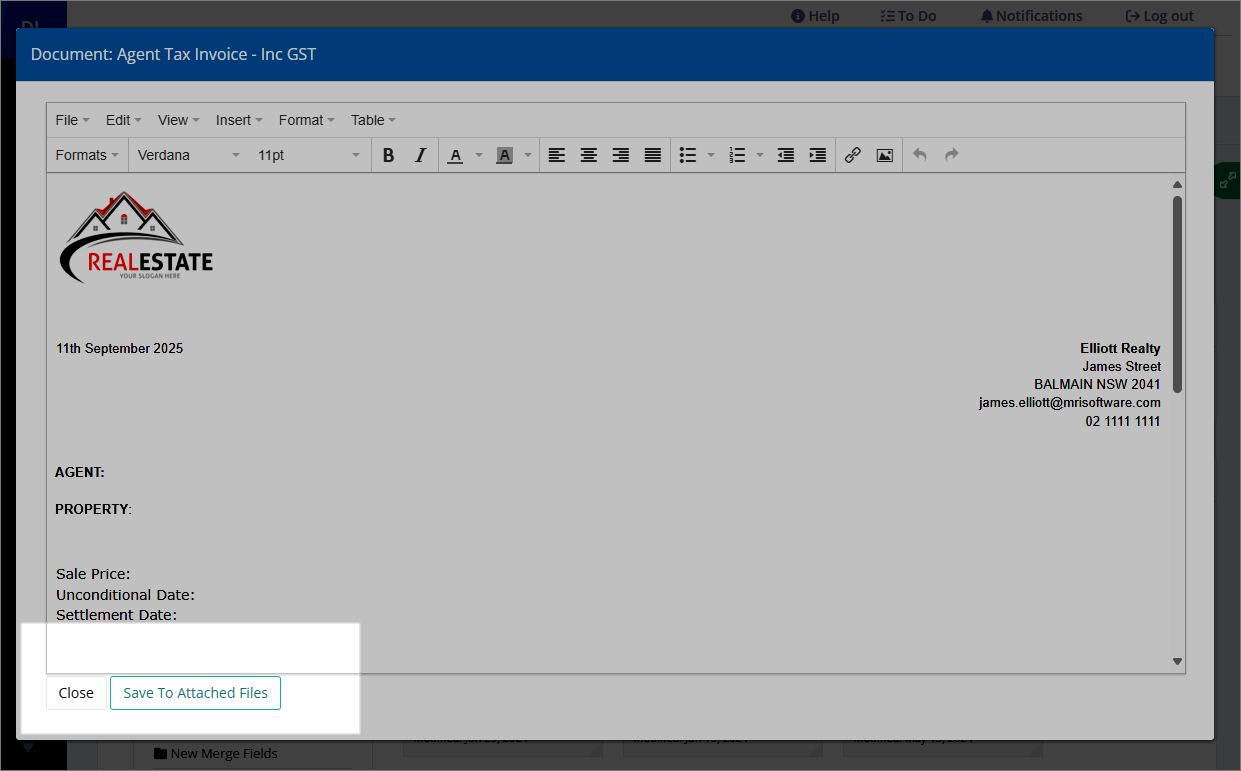Open the Insert menu
The image size is (1241, 771).
[239, 120]
